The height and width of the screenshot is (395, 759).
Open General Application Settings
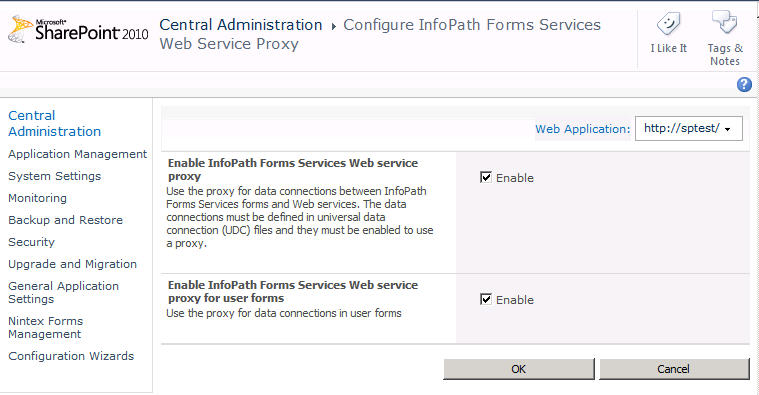coord(63,292)
